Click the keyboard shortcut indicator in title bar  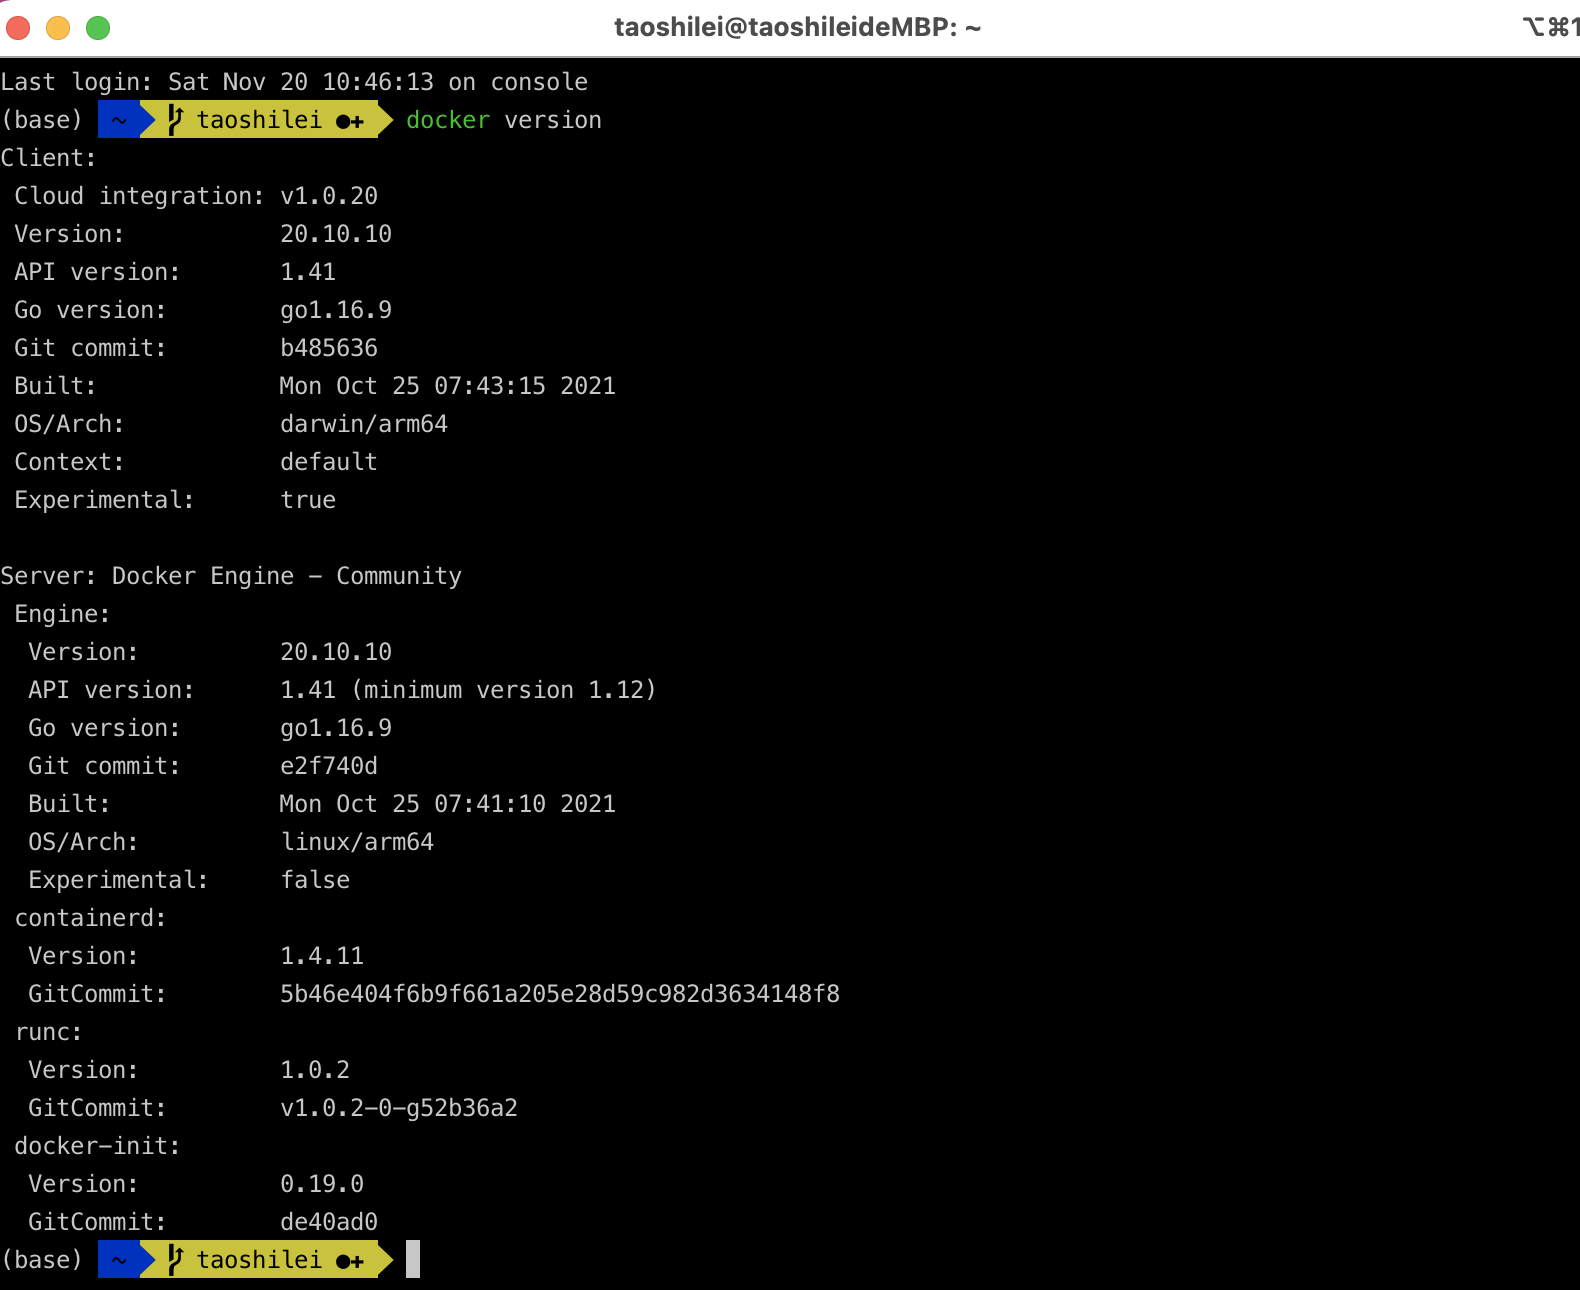[1551, 27]
